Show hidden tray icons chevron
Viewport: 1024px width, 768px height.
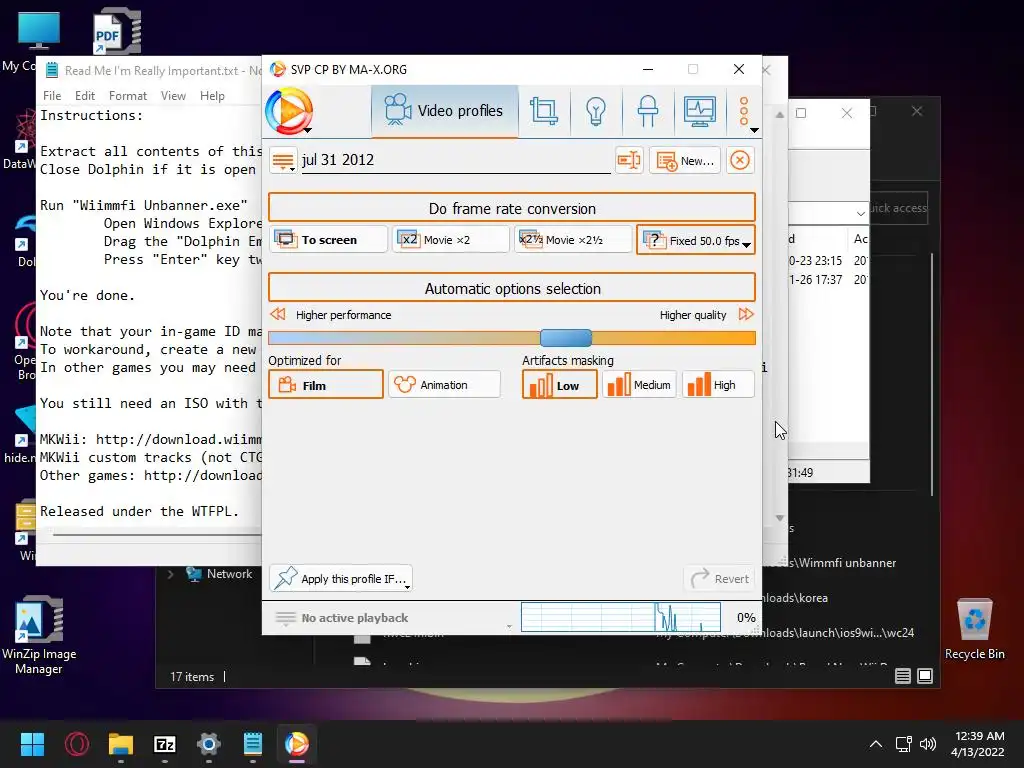(876, 744)
